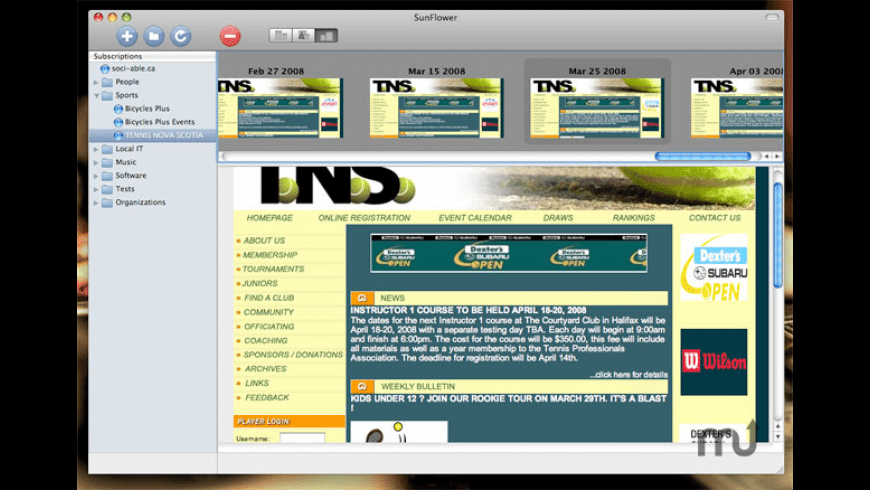Click the Software folder icon

(x=107, y=175)
